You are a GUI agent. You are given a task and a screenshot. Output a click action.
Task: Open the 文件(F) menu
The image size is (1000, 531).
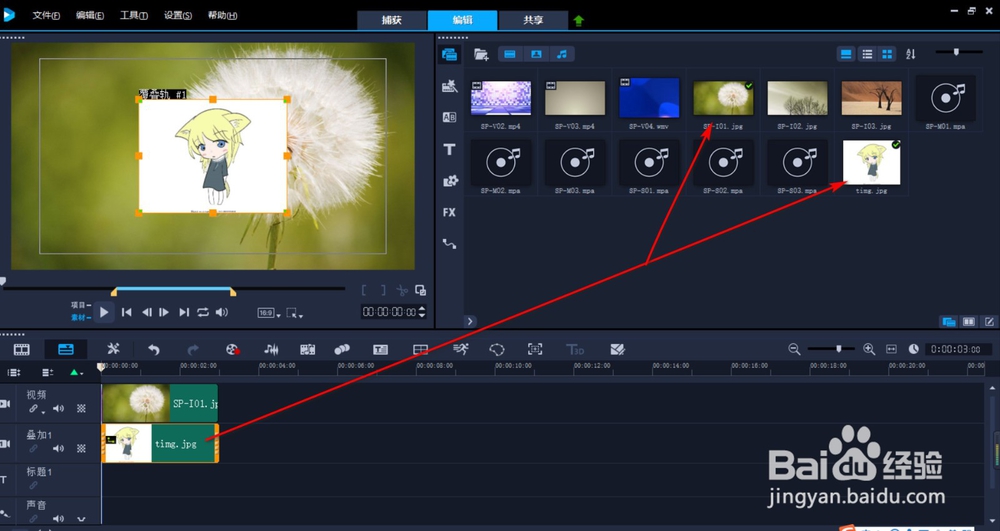[46, 15]
